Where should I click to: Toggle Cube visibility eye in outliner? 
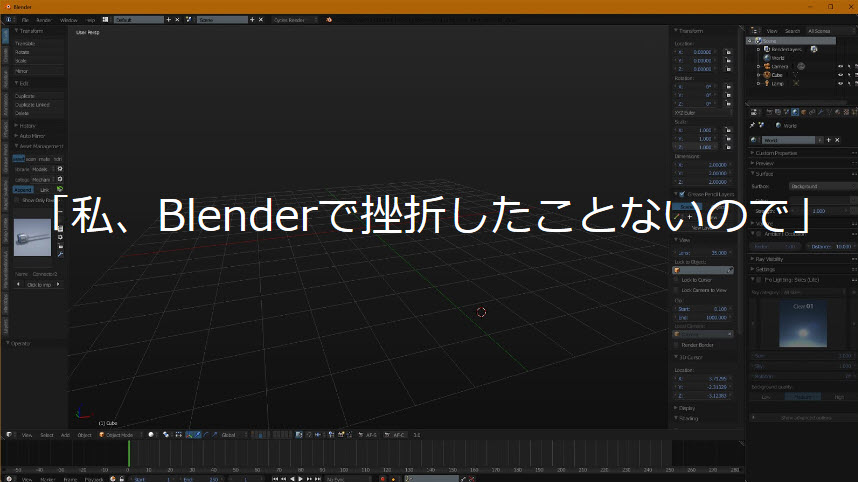tap(840, 75)
